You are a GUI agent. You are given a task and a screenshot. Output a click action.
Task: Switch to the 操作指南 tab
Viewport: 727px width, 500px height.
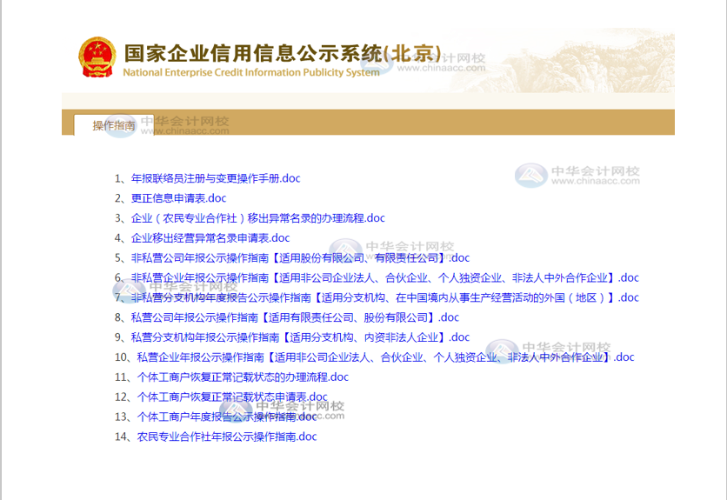tap(113, 126)
